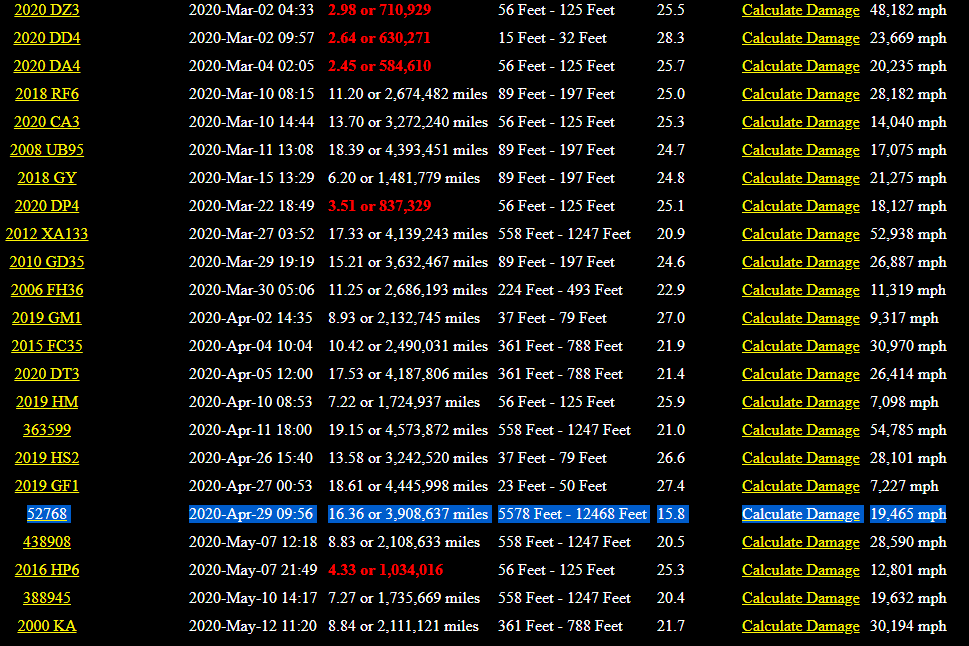Calculate Damage for 2010 GD35 row
Screen dimensions: 969x646
coord(800,262)
